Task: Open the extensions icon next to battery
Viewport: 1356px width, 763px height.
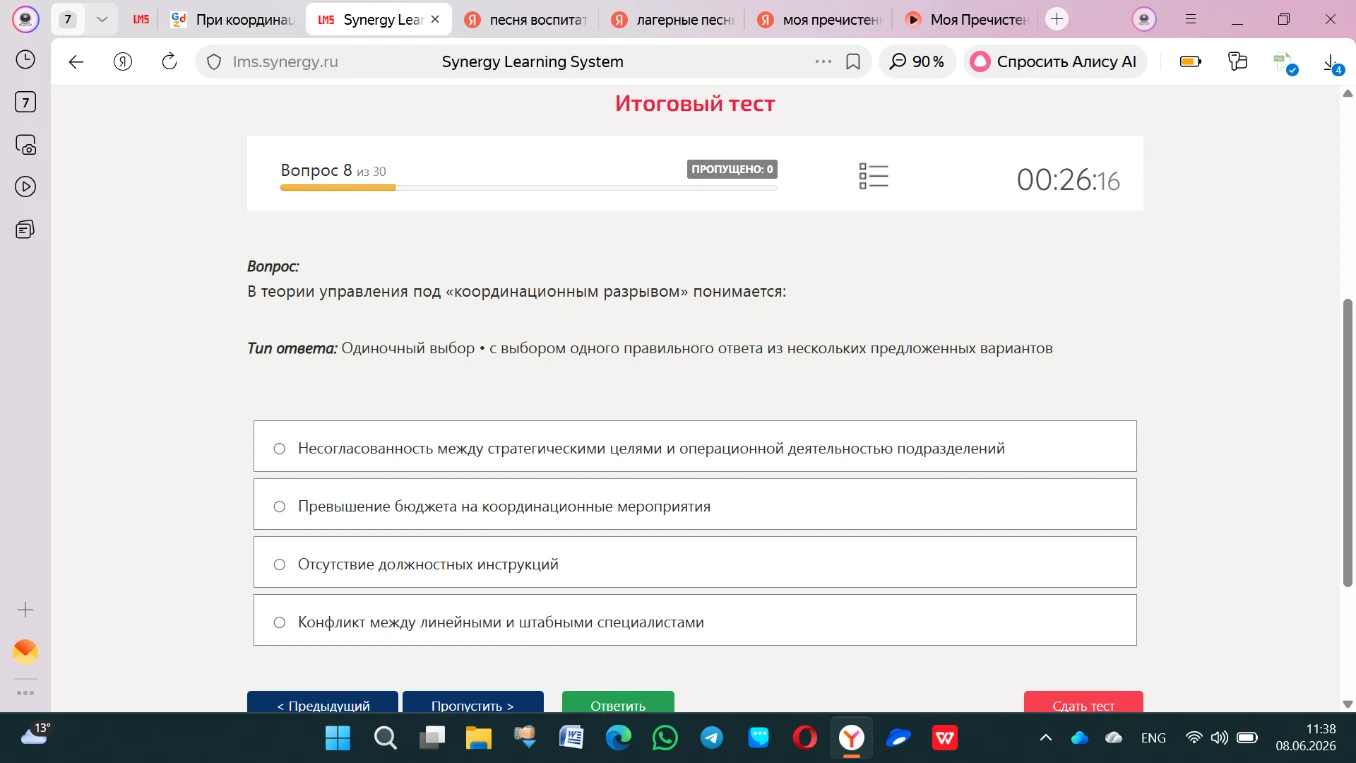Action: click(1238, 62)
